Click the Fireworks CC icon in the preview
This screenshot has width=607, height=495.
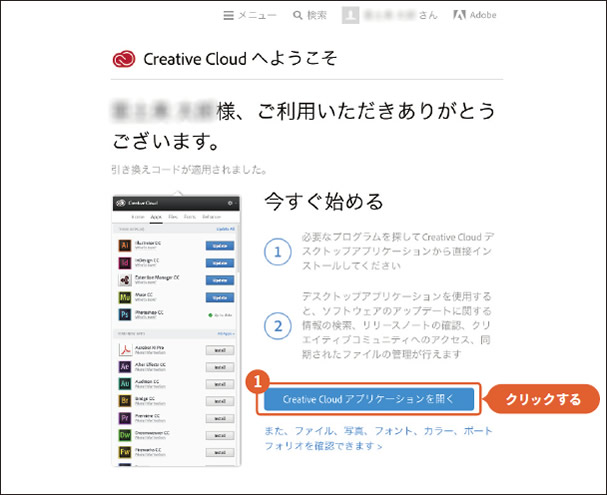[x=125, y=452]
